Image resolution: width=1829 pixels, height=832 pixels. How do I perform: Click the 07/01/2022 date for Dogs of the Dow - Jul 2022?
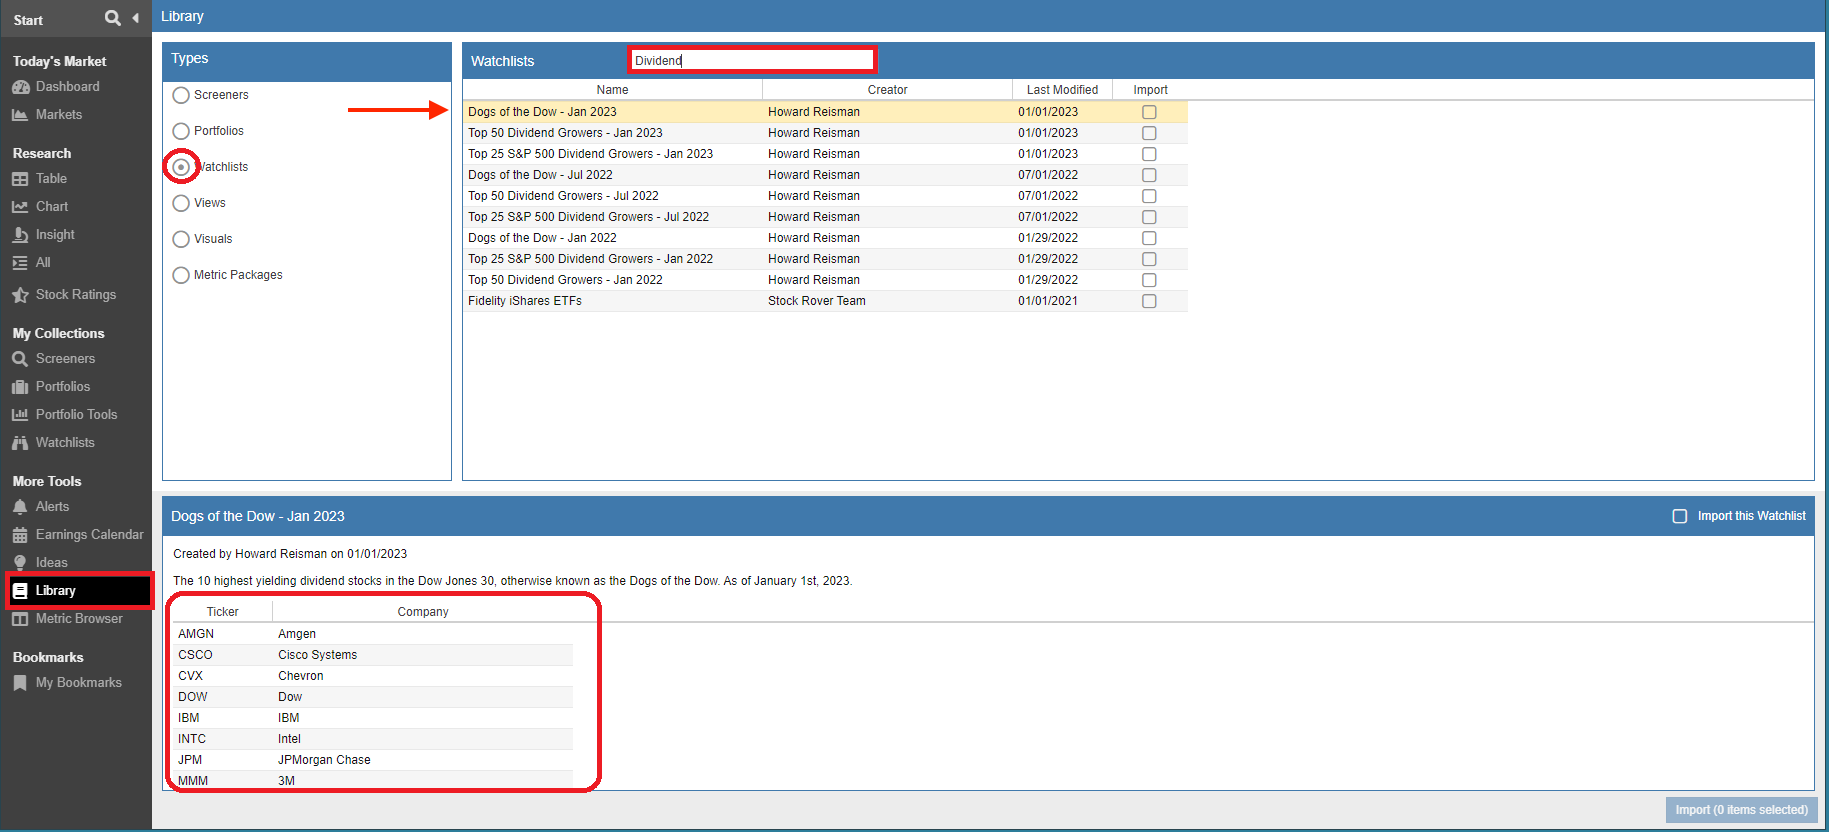1048,175
